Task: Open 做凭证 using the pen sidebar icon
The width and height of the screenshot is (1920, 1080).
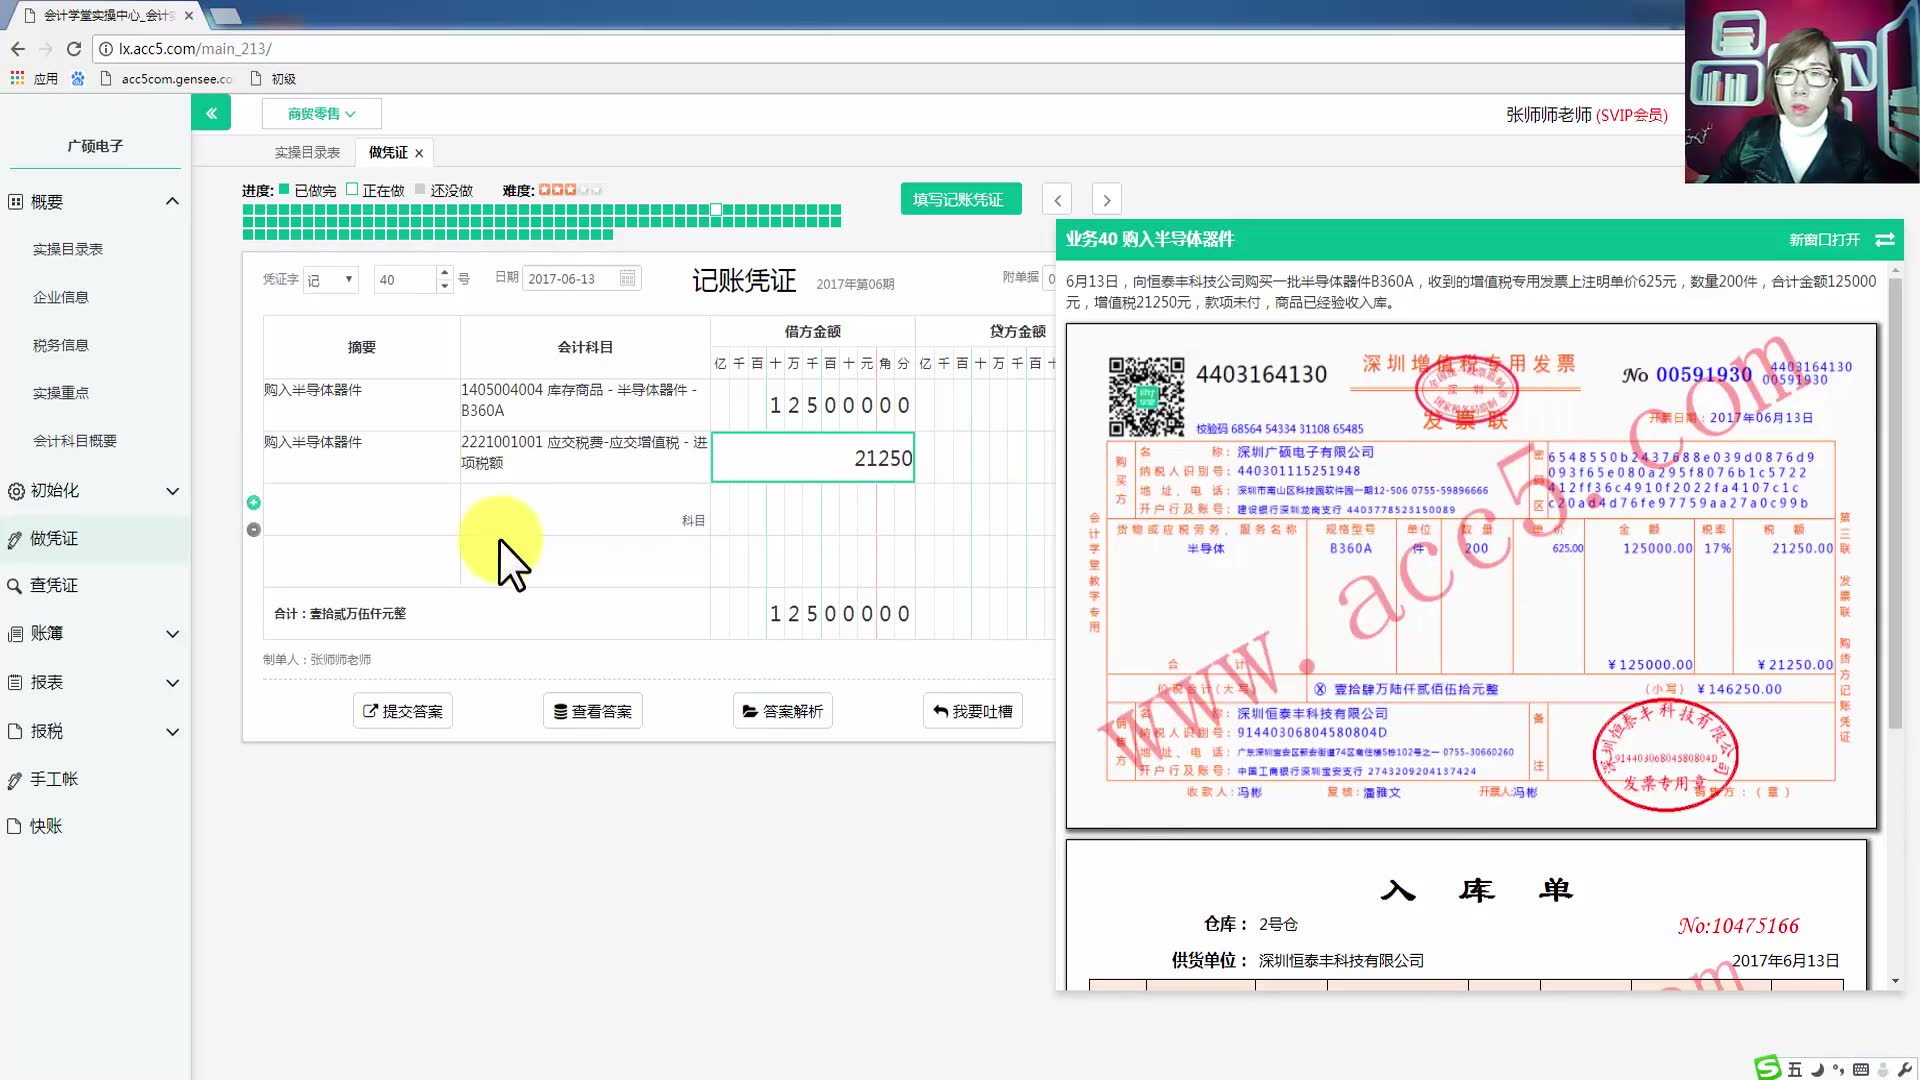Action: point(14,538)
